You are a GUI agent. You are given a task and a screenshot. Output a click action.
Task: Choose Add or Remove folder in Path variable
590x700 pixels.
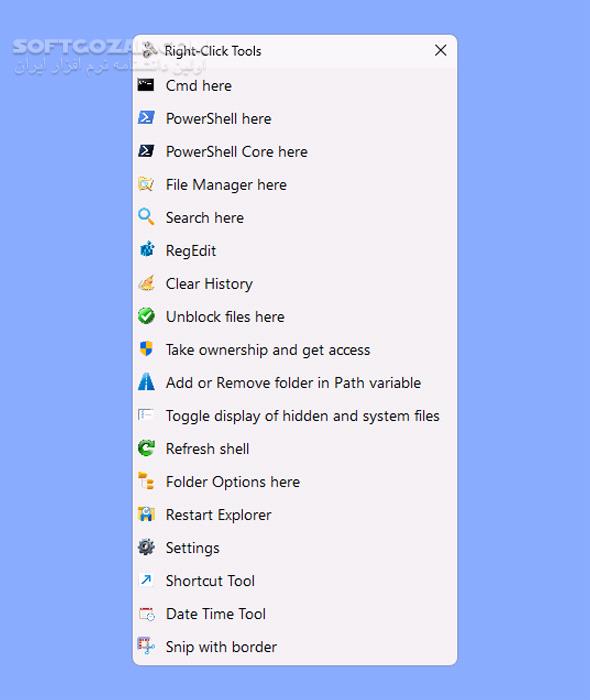[x=295, y=383]
